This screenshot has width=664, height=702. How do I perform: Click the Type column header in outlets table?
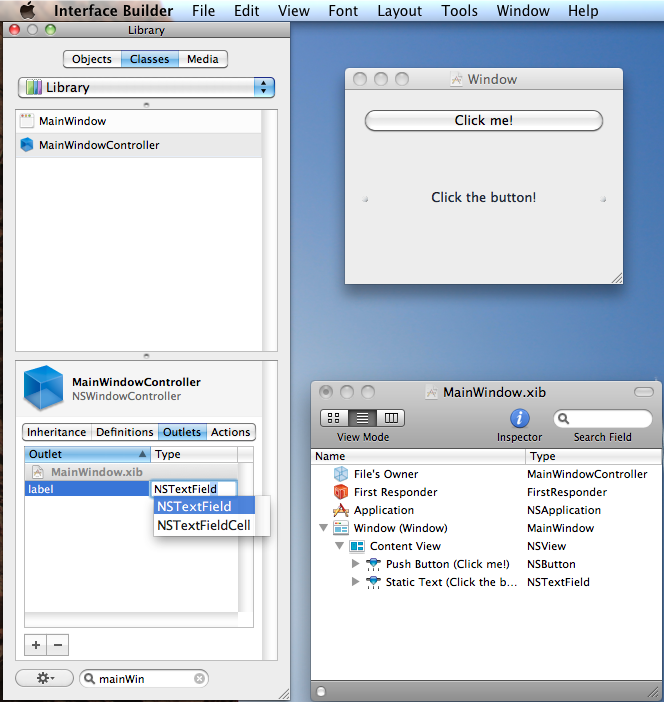(x=194, y=454)
